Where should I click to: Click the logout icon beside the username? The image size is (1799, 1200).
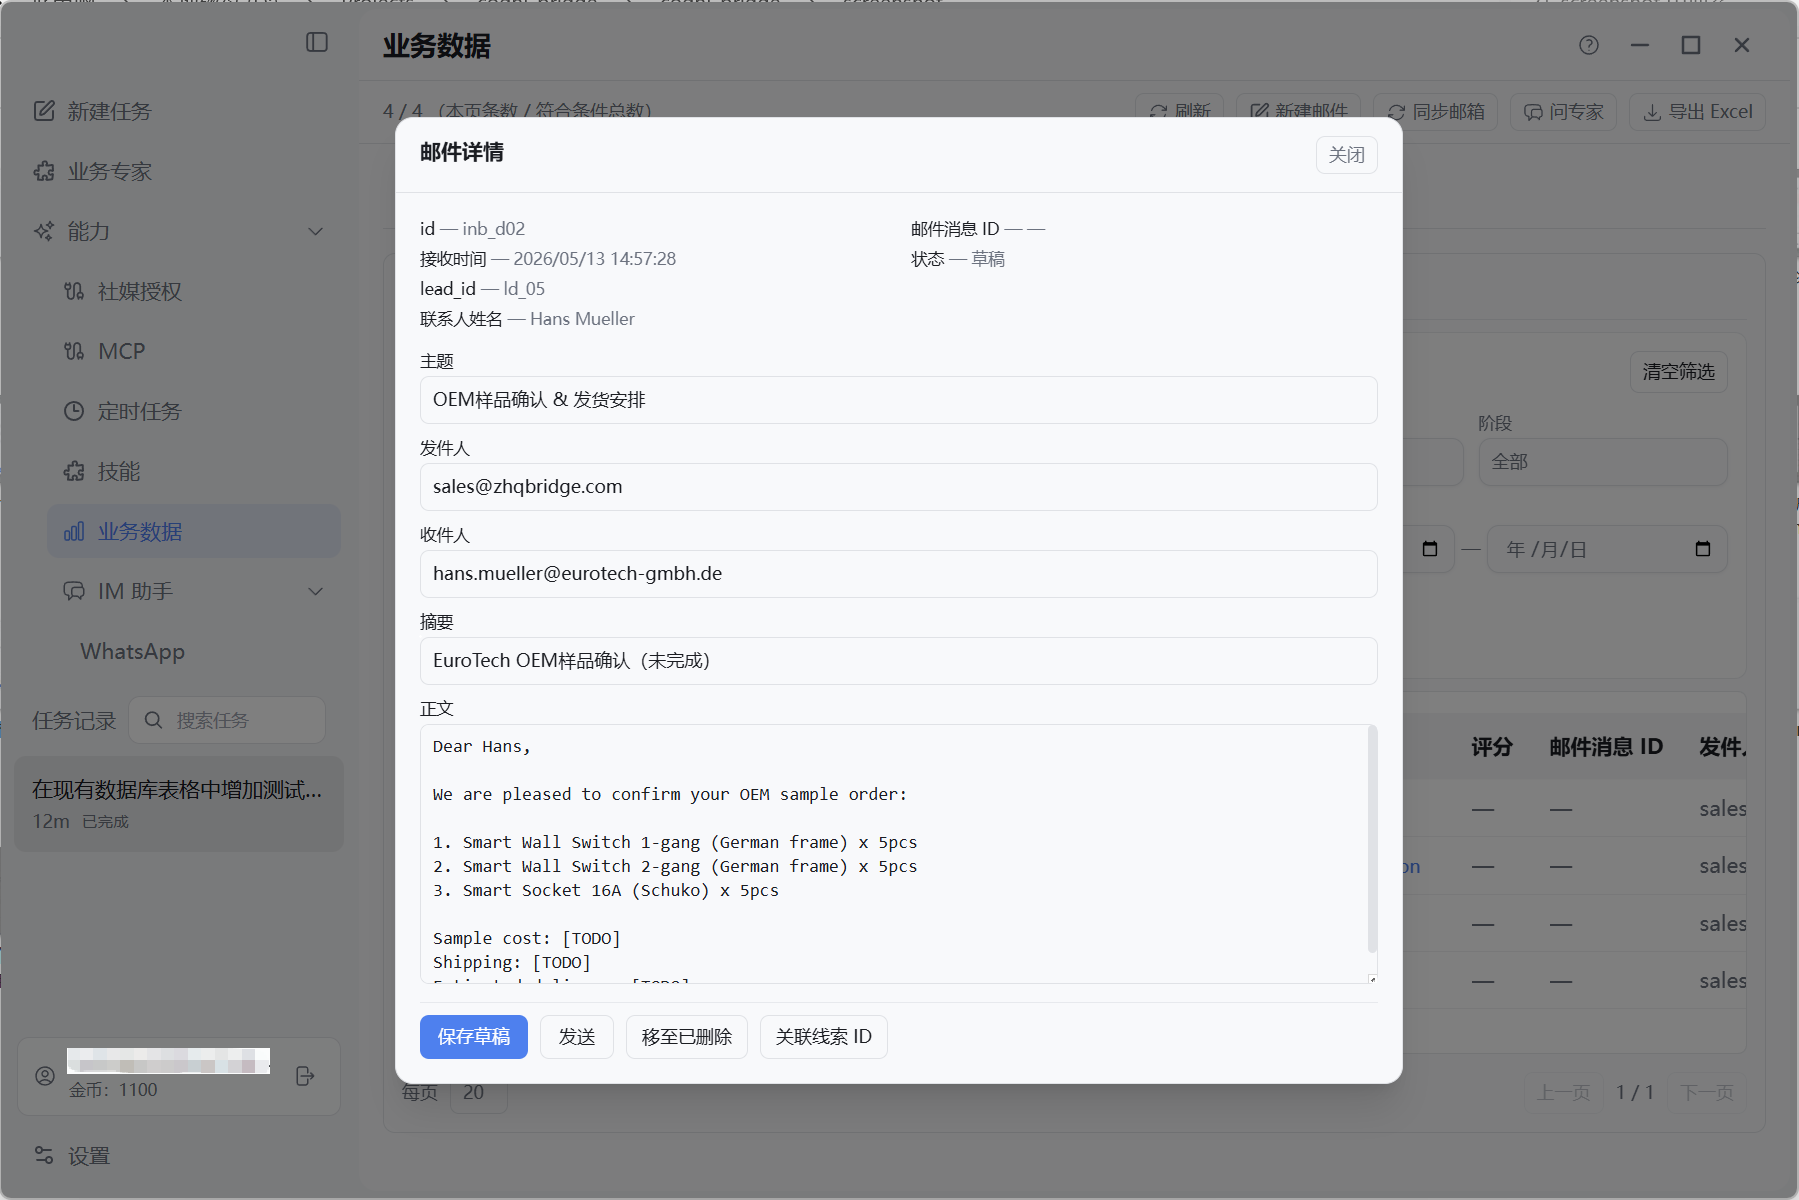click(x=306, y=1076)
